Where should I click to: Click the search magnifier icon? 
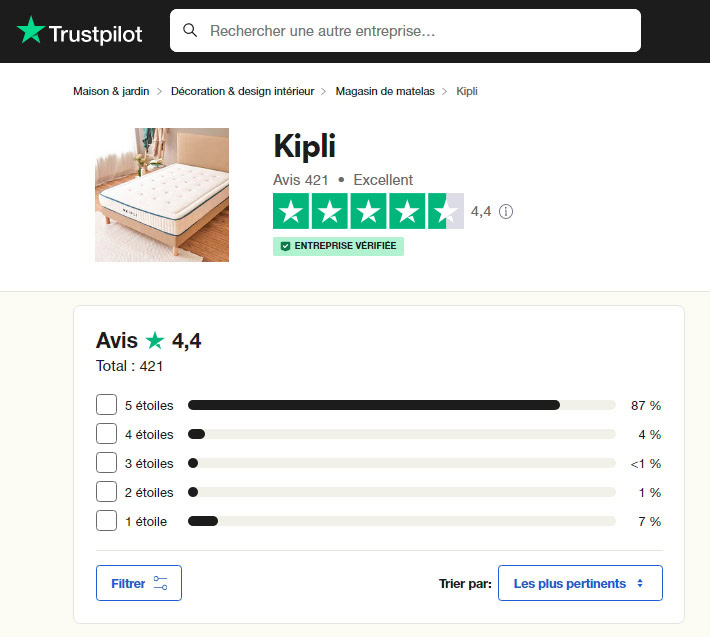190,31
